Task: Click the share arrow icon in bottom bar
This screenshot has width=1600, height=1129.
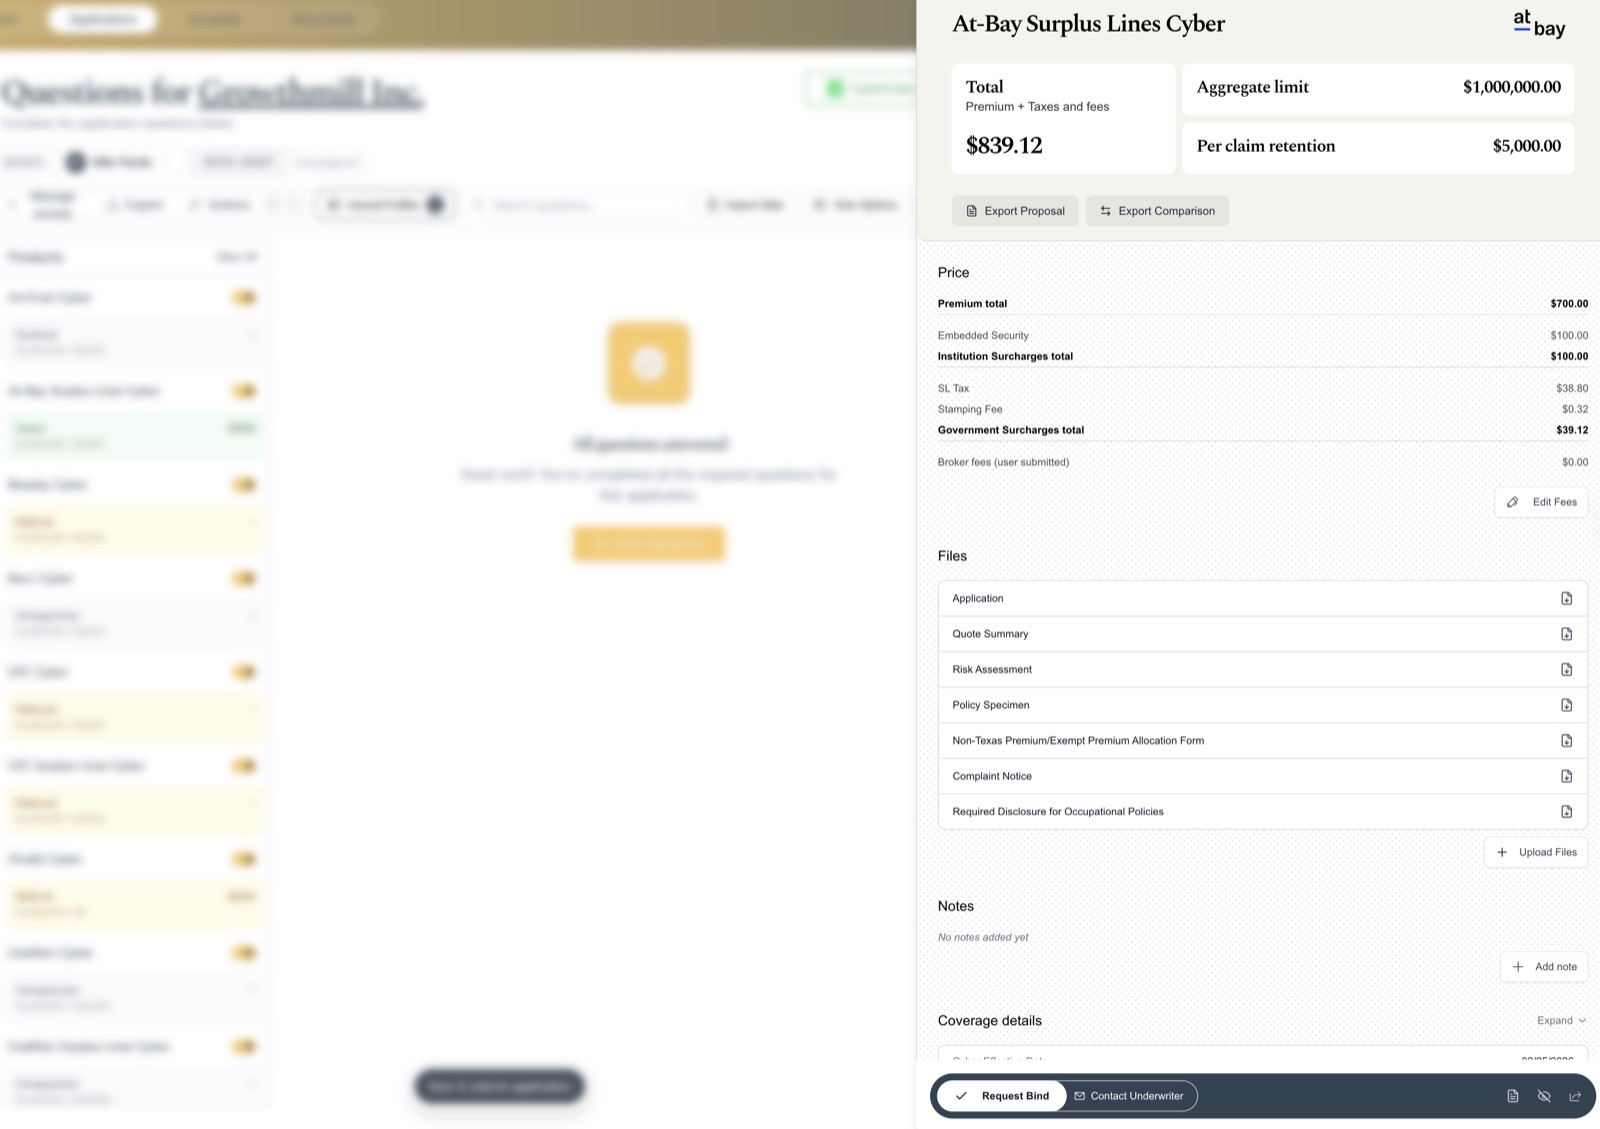Action: click(x=1575, y=1096)
